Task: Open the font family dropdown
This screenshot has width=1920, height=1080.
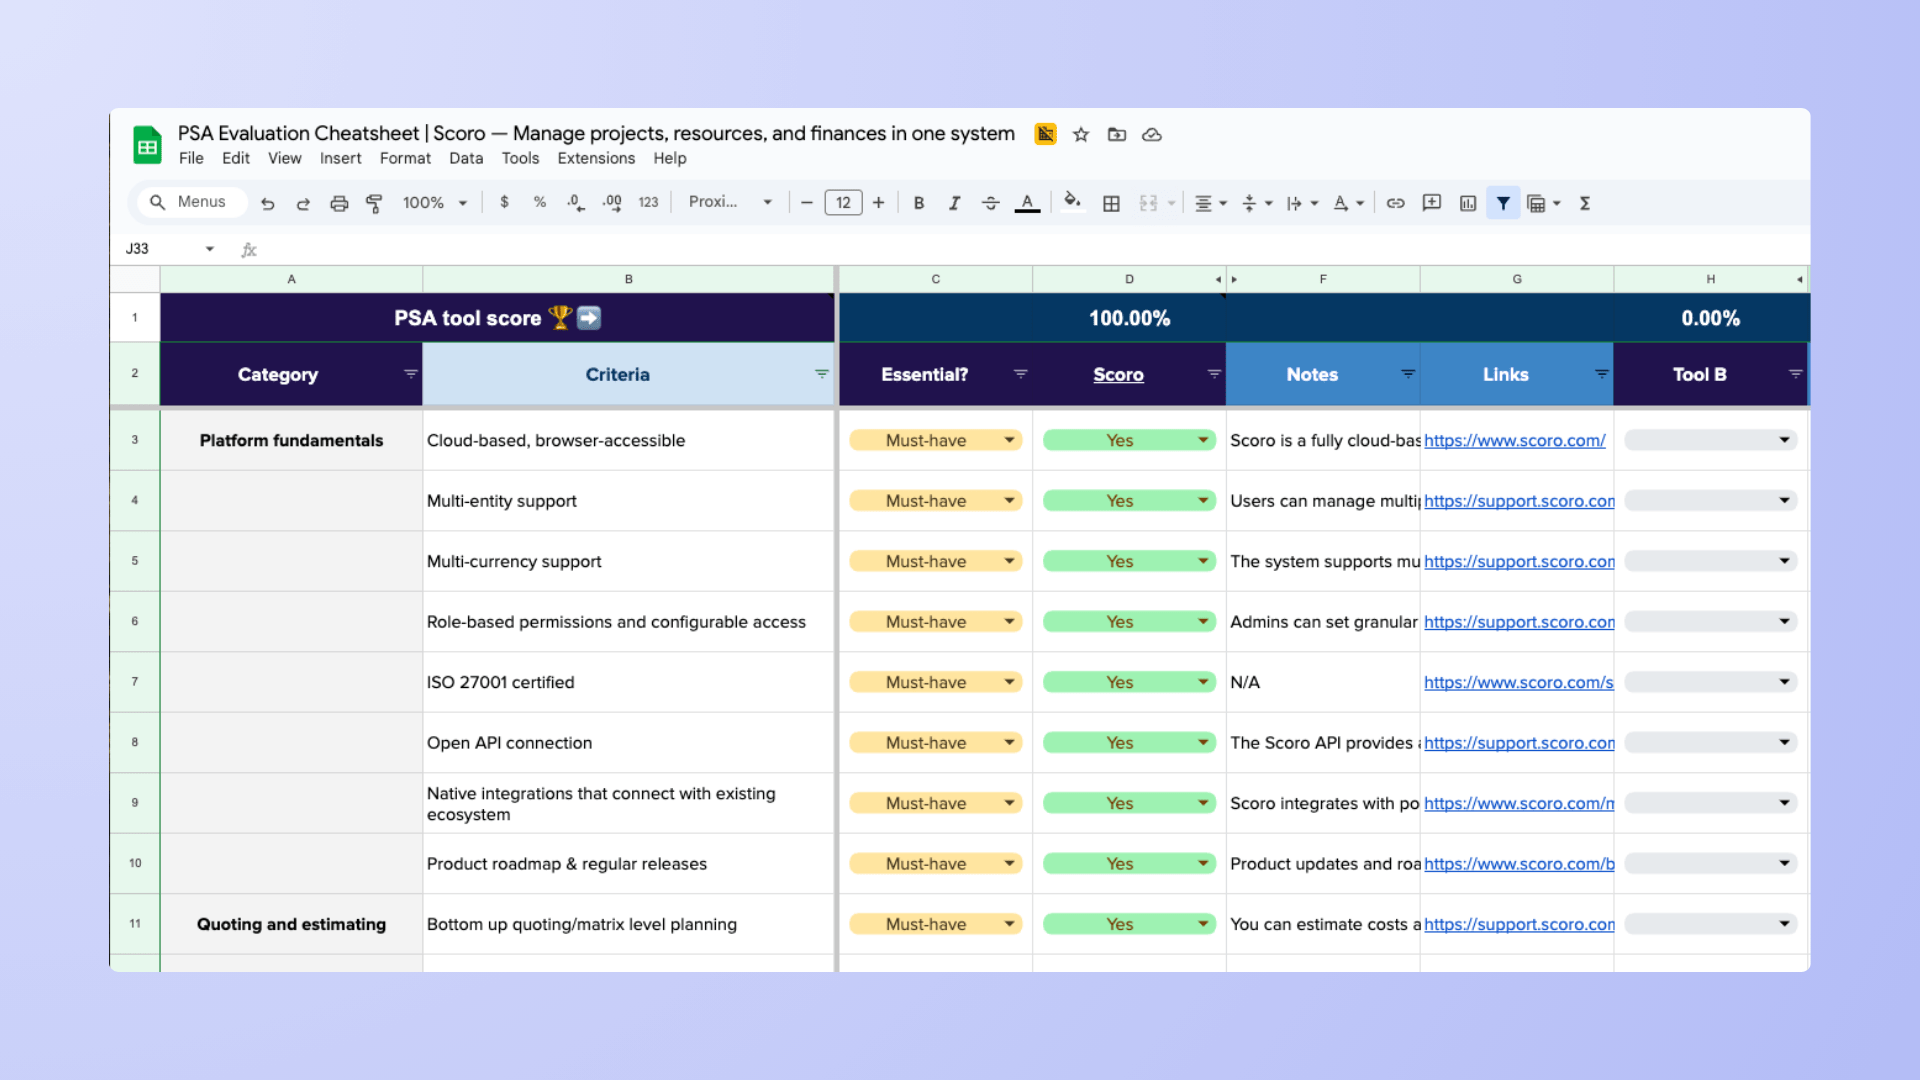Action: tap(730, 202)
